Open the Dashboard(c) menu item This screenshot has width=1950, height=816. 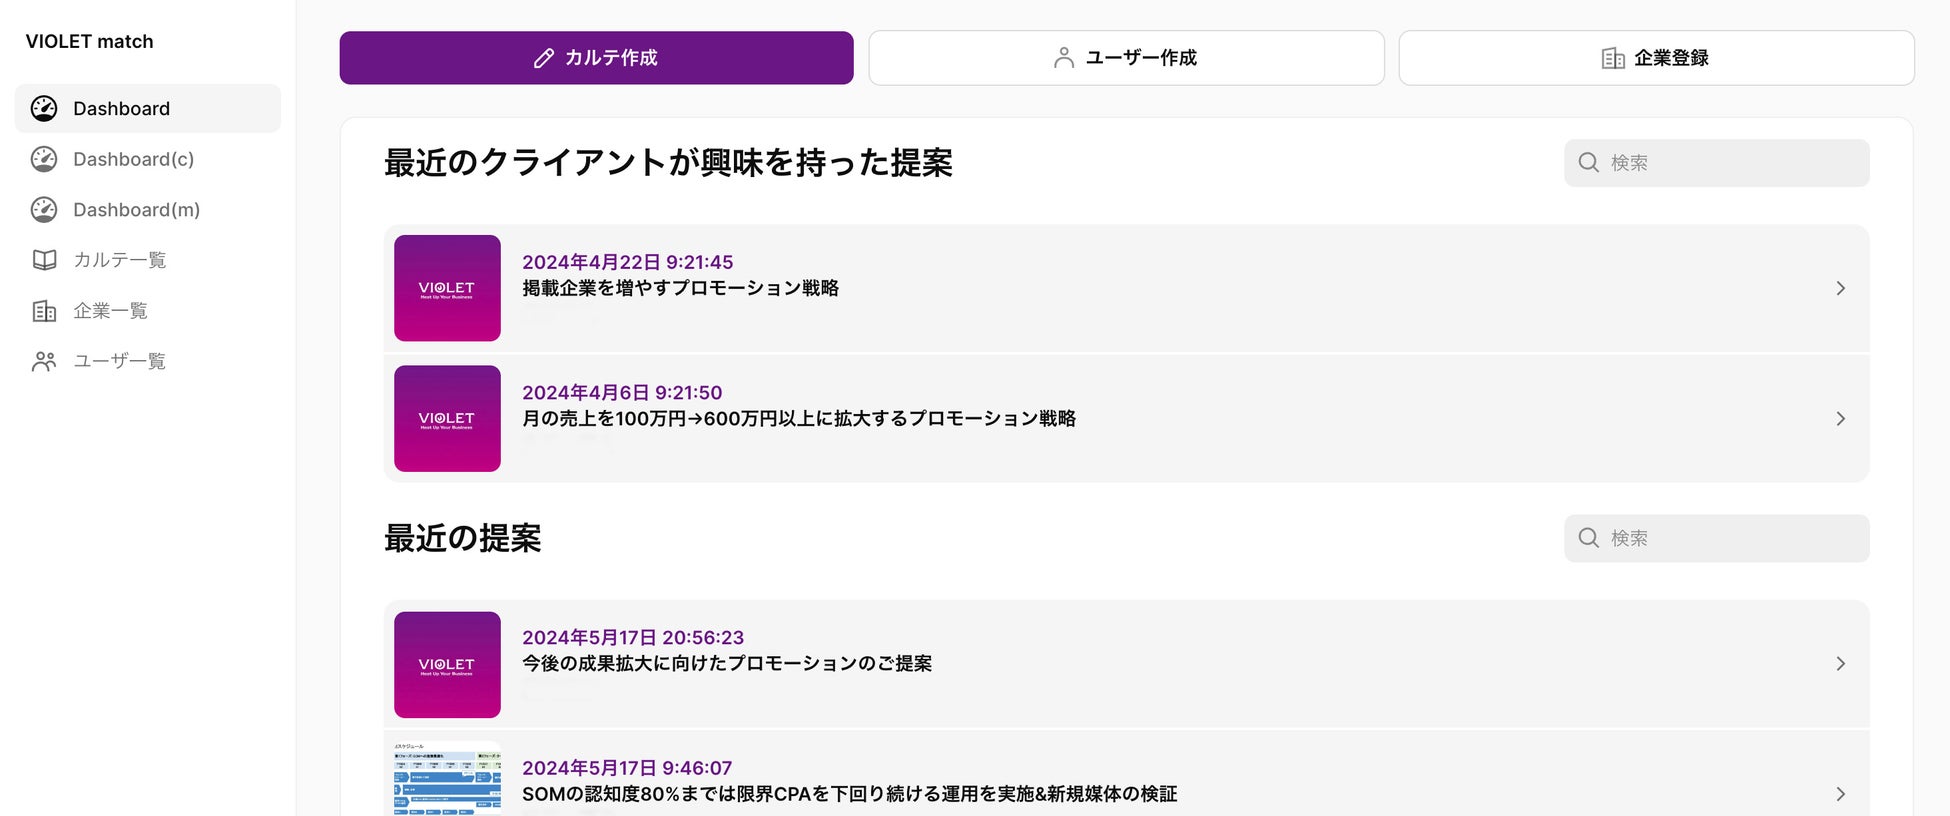click(148, 159)
